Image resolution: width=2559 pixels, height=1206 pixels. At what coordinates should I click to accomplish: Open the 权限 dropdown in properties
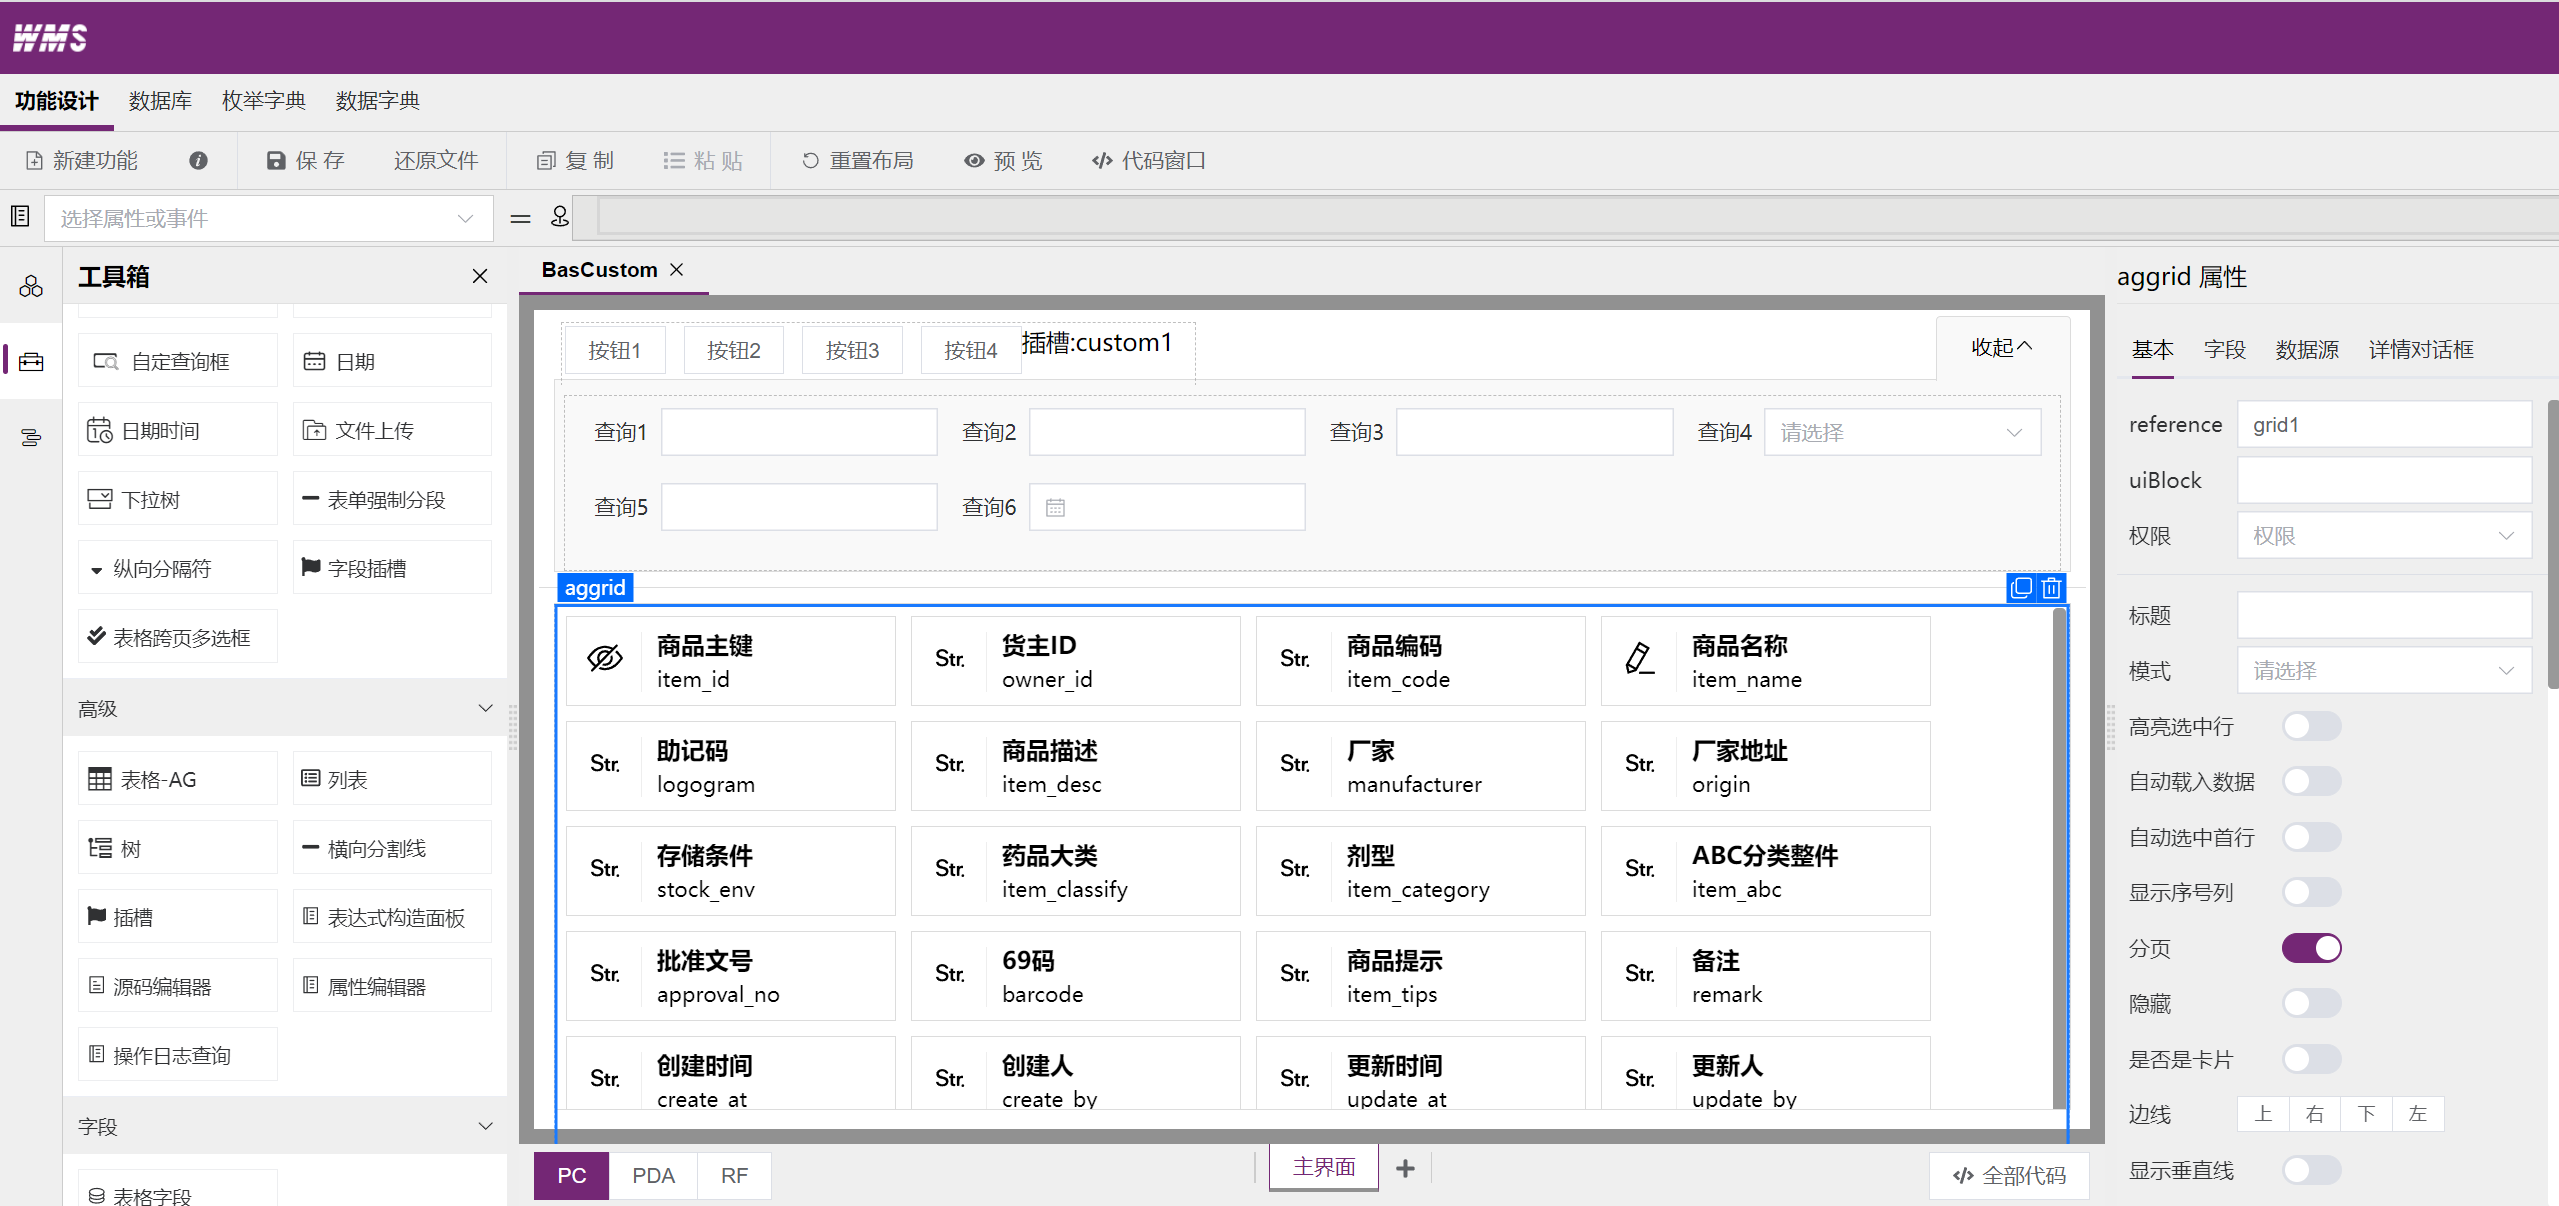[x=2383, y=536]
